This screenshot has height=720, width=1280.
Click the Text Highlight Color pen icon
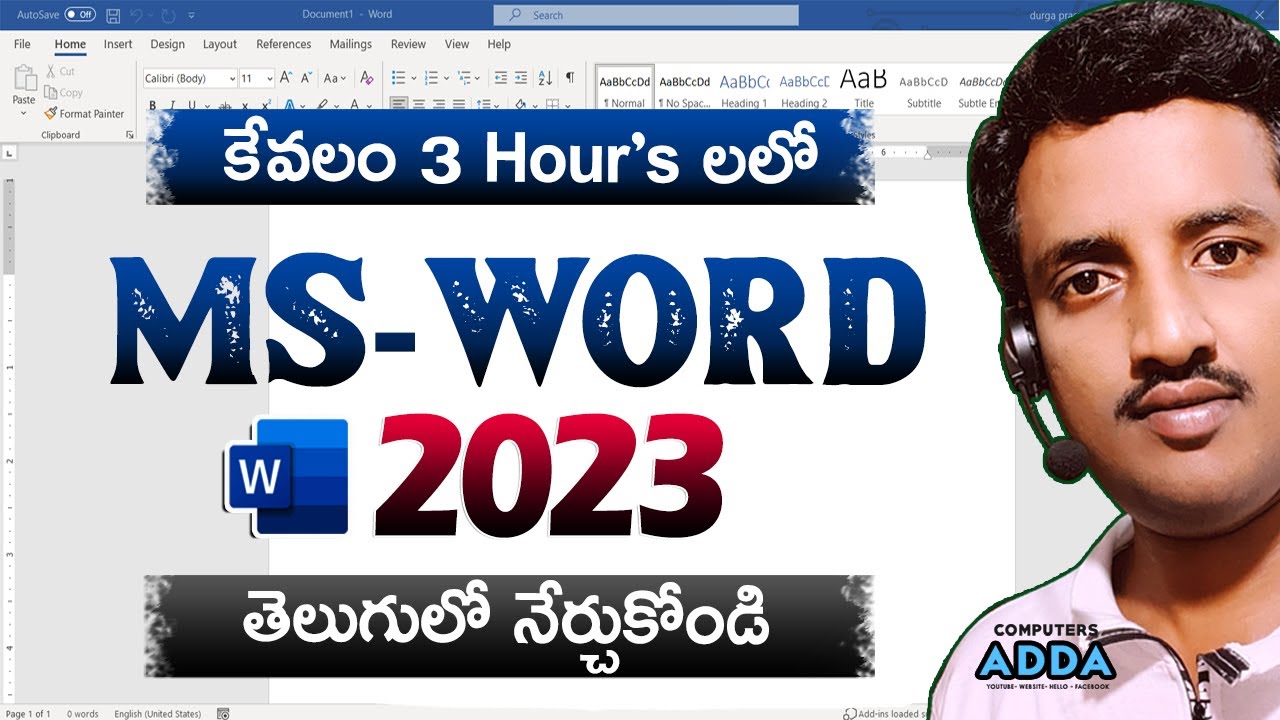[x=322, y=104]
